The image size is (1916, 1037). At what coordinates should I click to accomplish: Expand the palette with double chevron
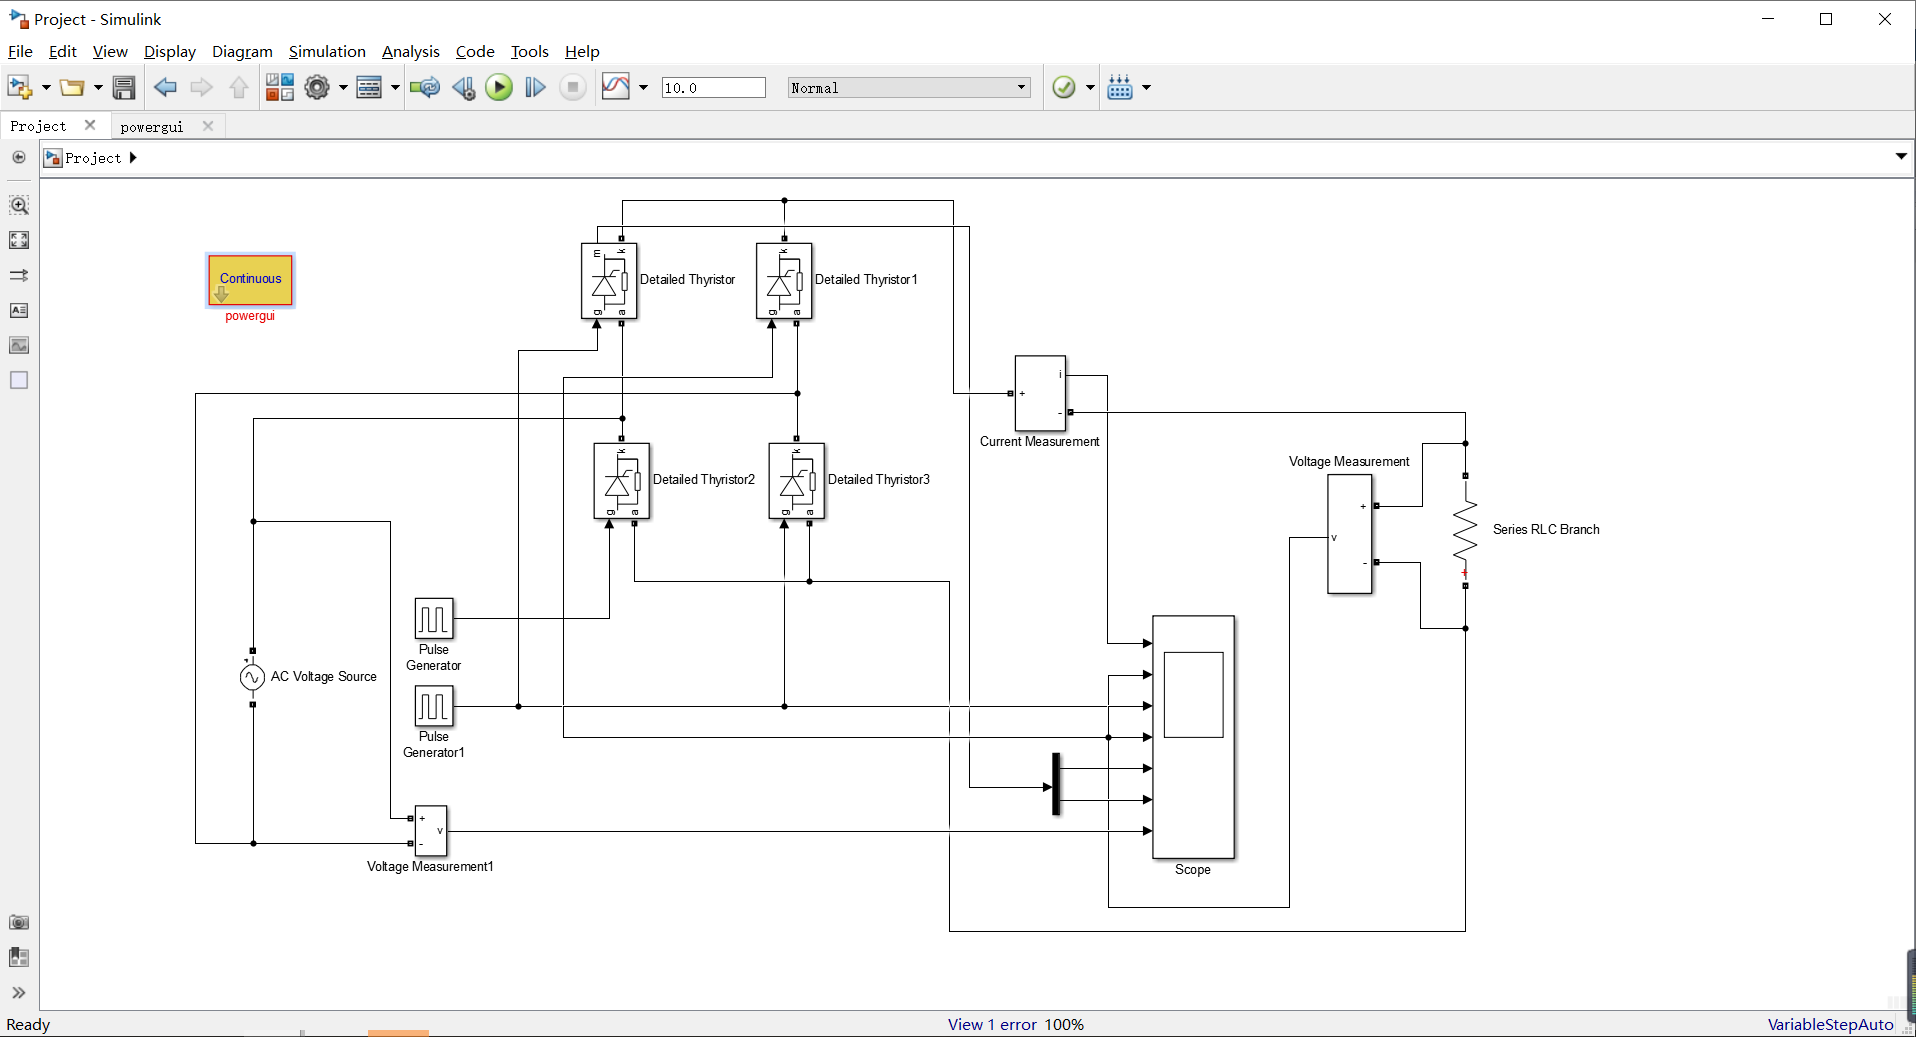click(x=19, y=993)
